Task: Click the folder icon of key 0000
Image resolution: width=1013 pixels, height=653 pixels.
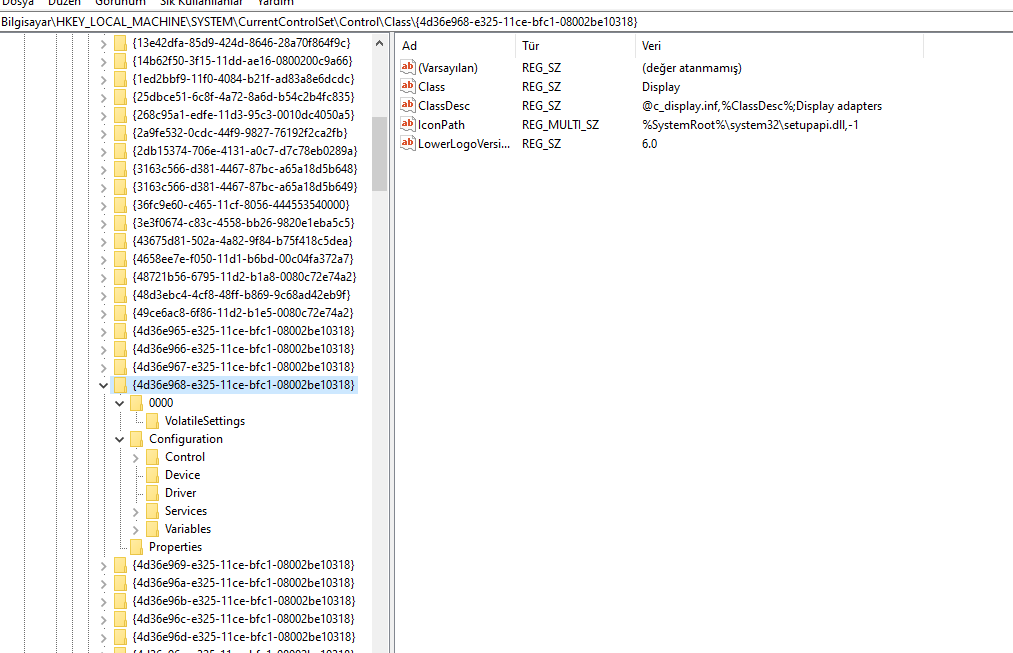Action: point(136,403)
